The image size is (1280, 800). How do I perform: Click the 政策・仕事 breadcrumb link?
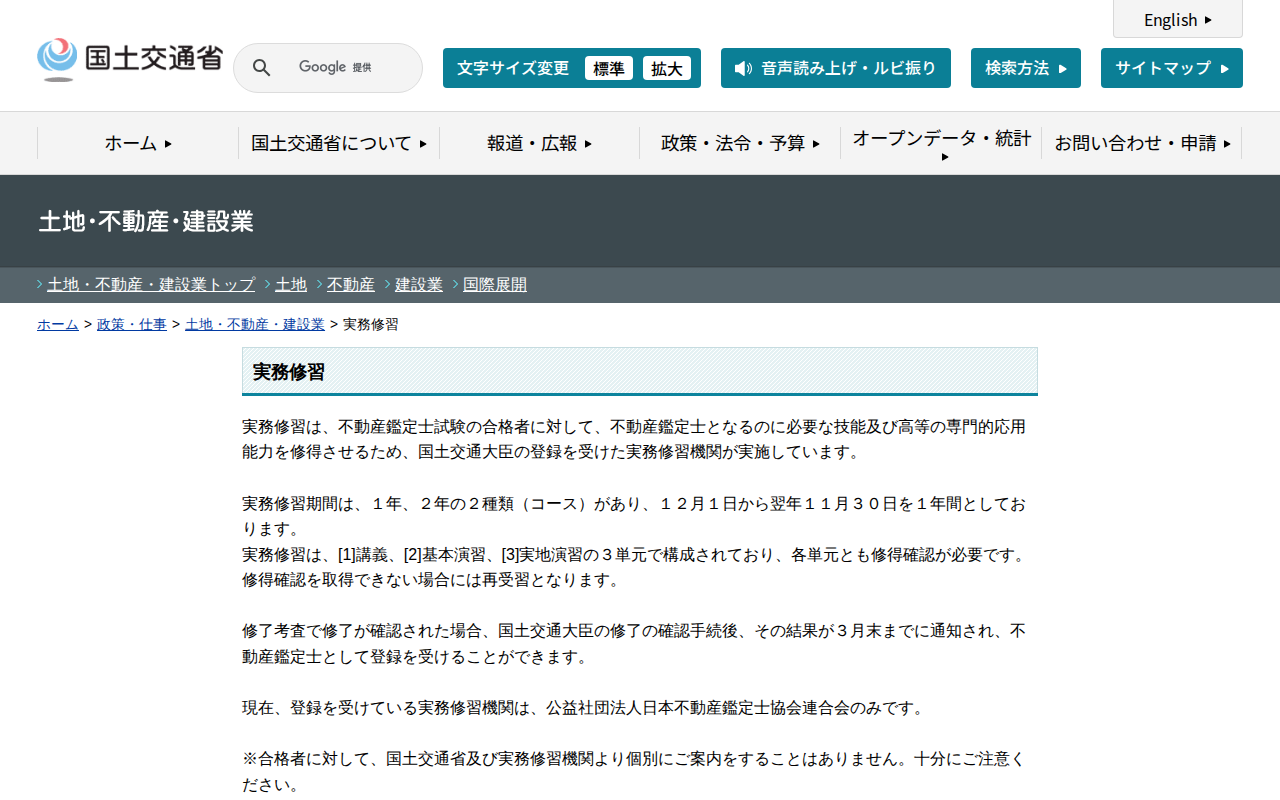point(132,324)
